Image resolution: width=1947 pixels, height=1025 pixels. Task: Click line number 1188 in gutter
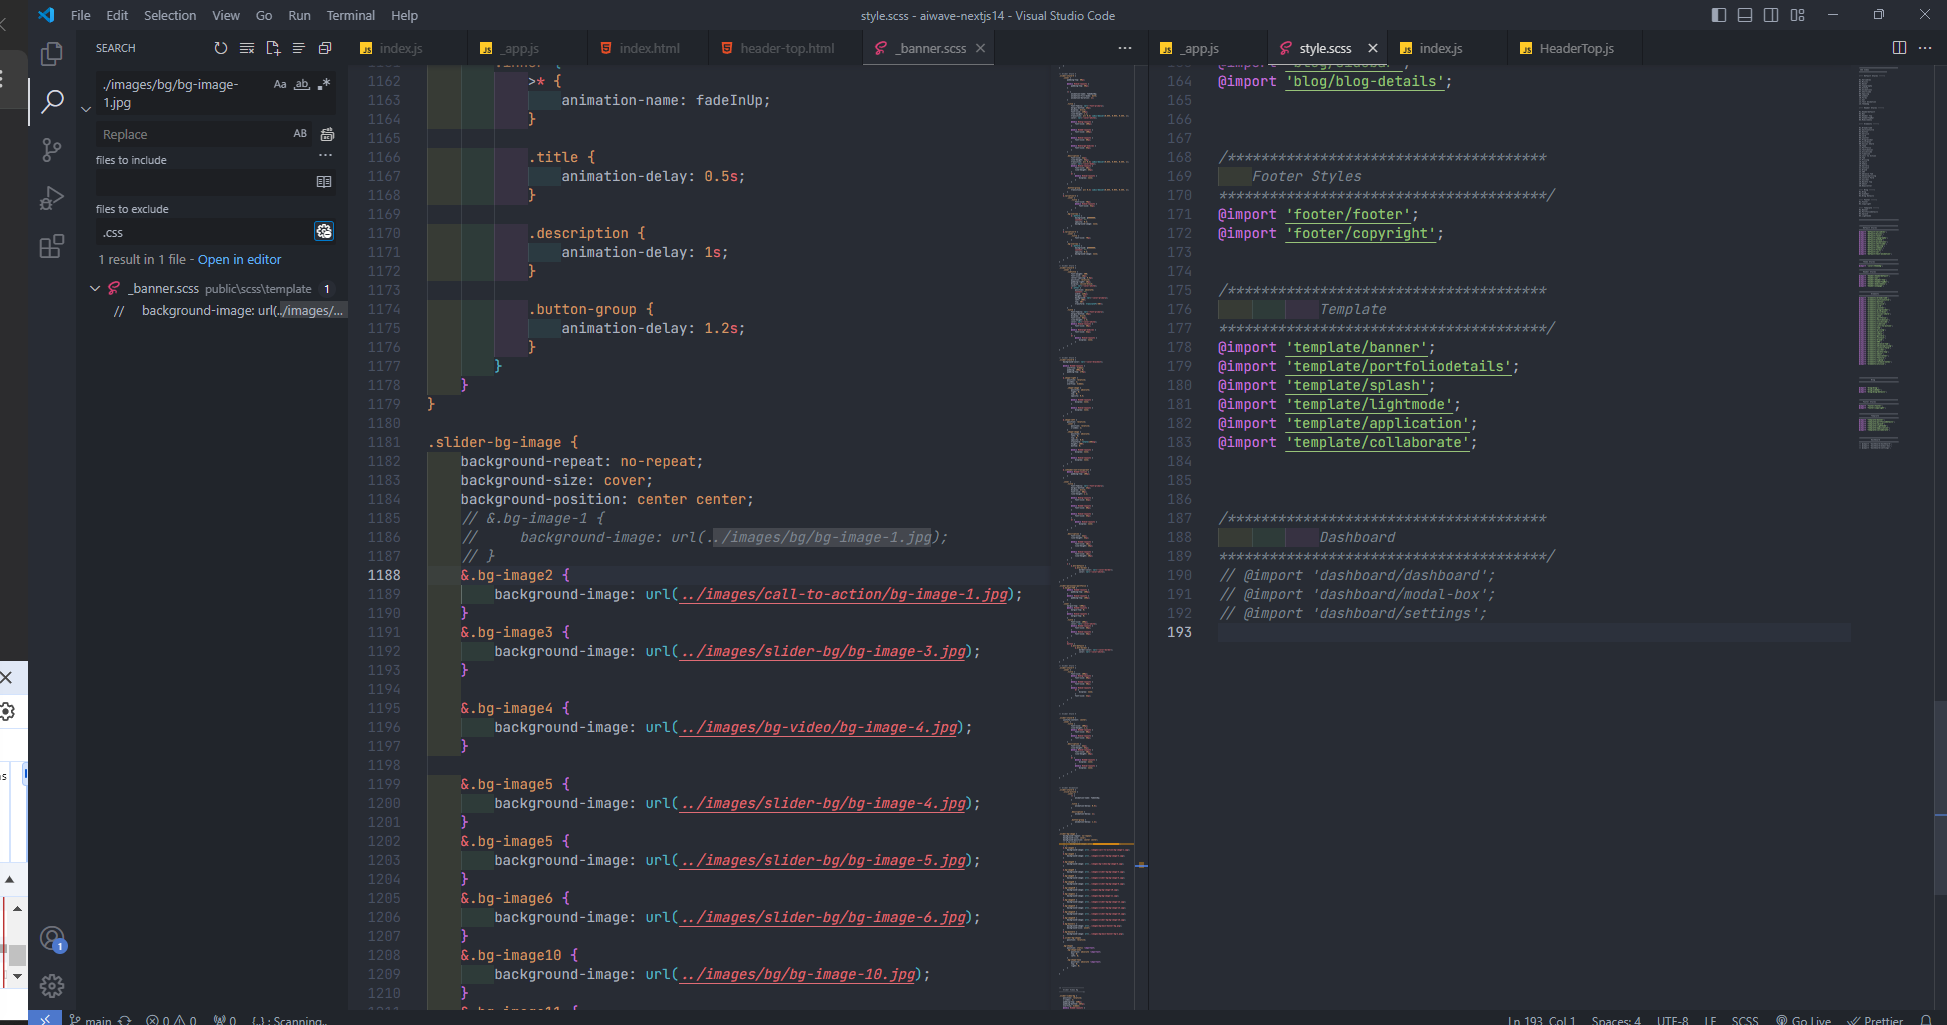pos(383,576)
